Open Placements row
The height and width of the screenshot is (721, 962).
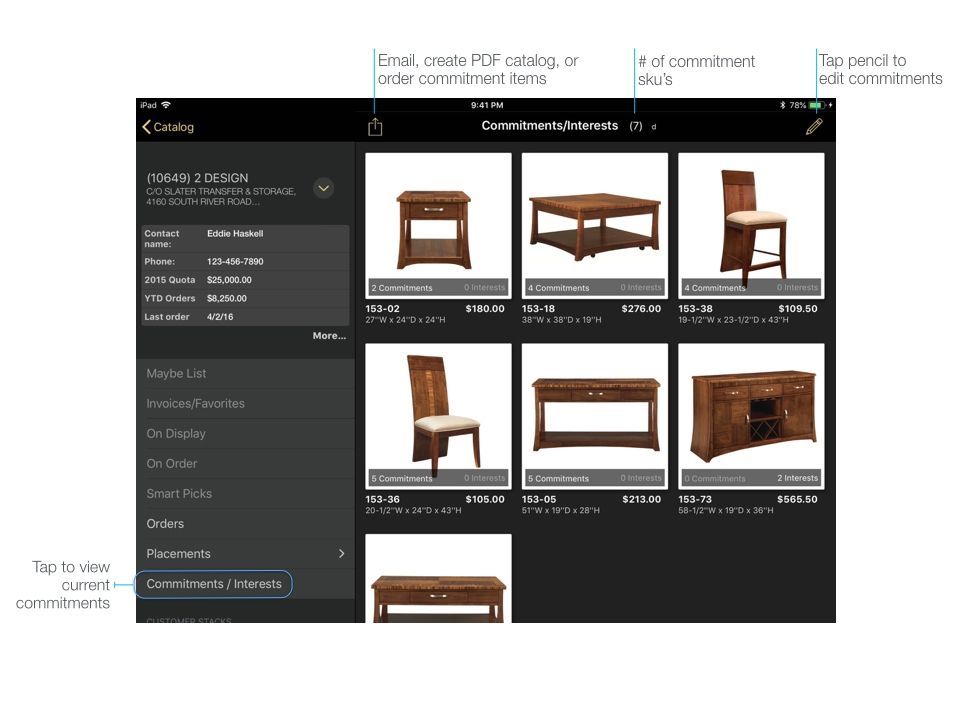pos(245,554)
